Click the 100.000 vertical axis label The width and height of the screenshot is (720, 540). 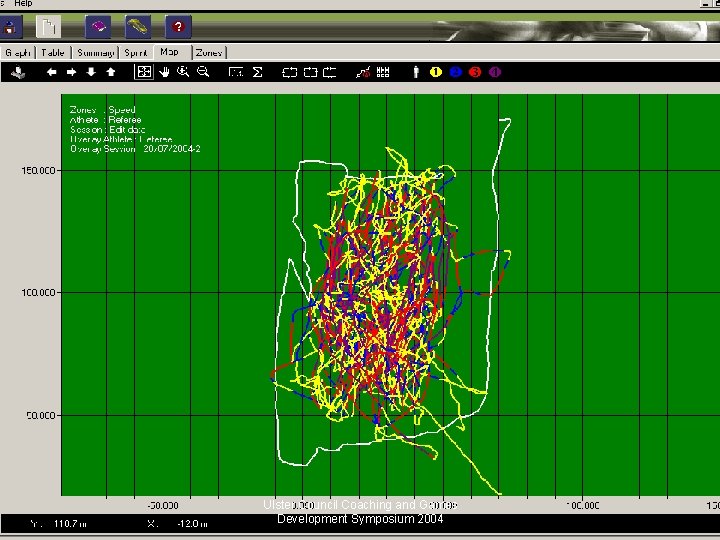pos(38,292)
